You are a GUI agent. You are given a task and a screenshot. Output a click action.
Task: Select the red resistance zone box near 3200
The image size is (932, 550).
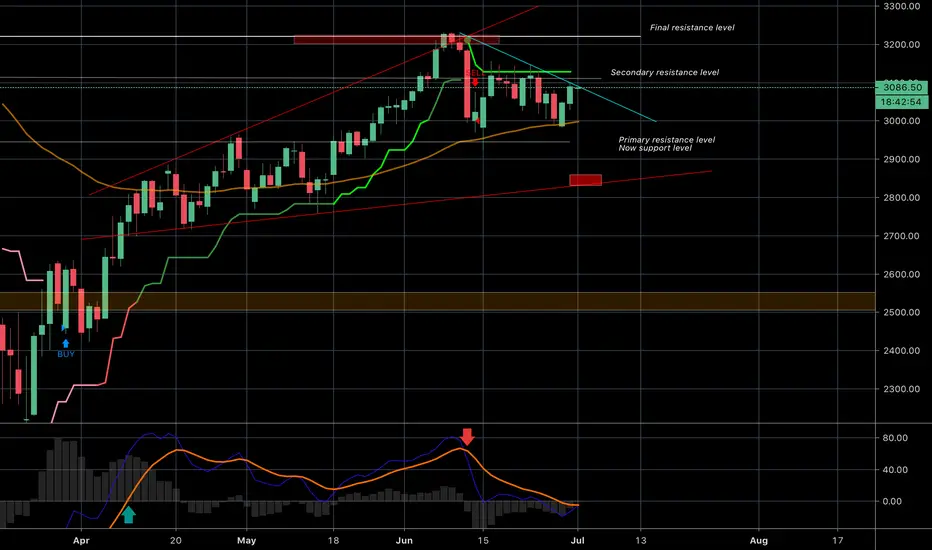pyautogui.click(x=396, y=40)
